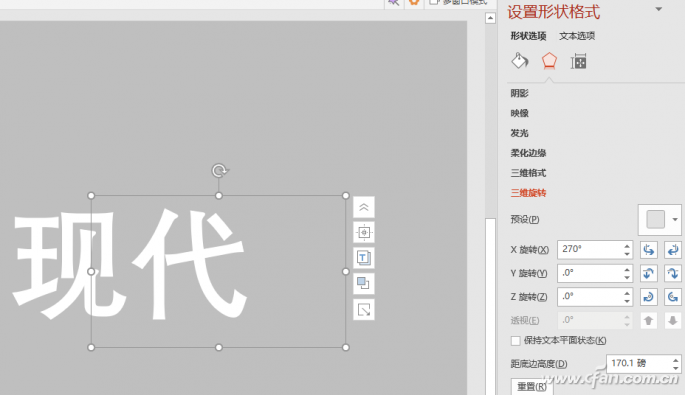
Task: Click the 重置 reset button
Action: click(532, 386)
